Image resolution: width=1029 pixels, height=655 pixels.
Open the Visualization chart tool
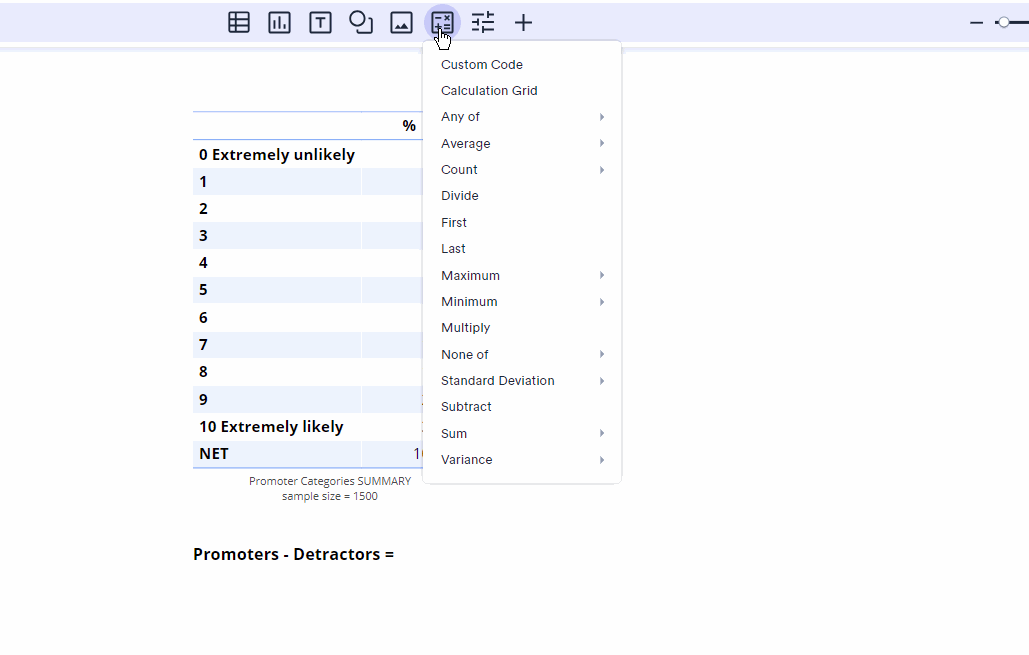point(279,22)
